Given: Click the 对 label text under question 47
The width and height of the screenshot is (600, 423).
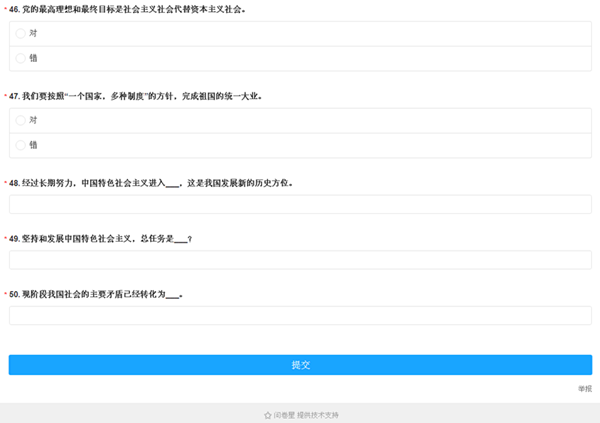Looking at the screenshot, I should point(34,120).
